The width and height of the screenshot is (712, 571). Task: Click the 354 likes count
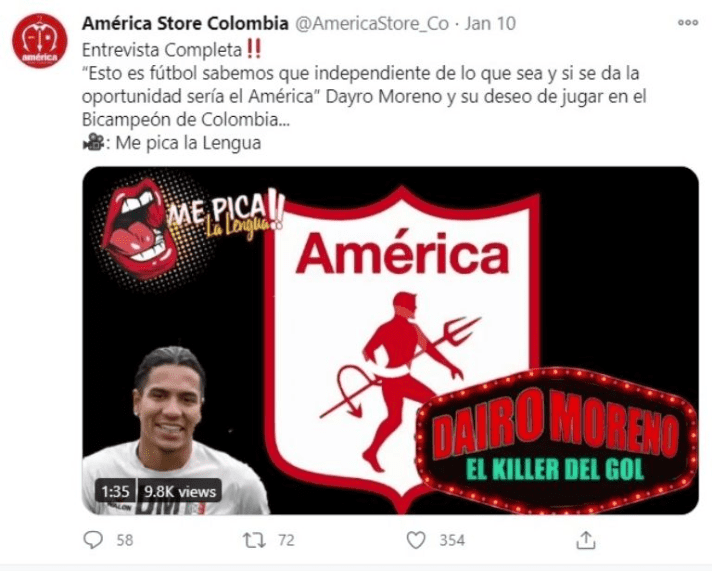[x=452, y=540]
